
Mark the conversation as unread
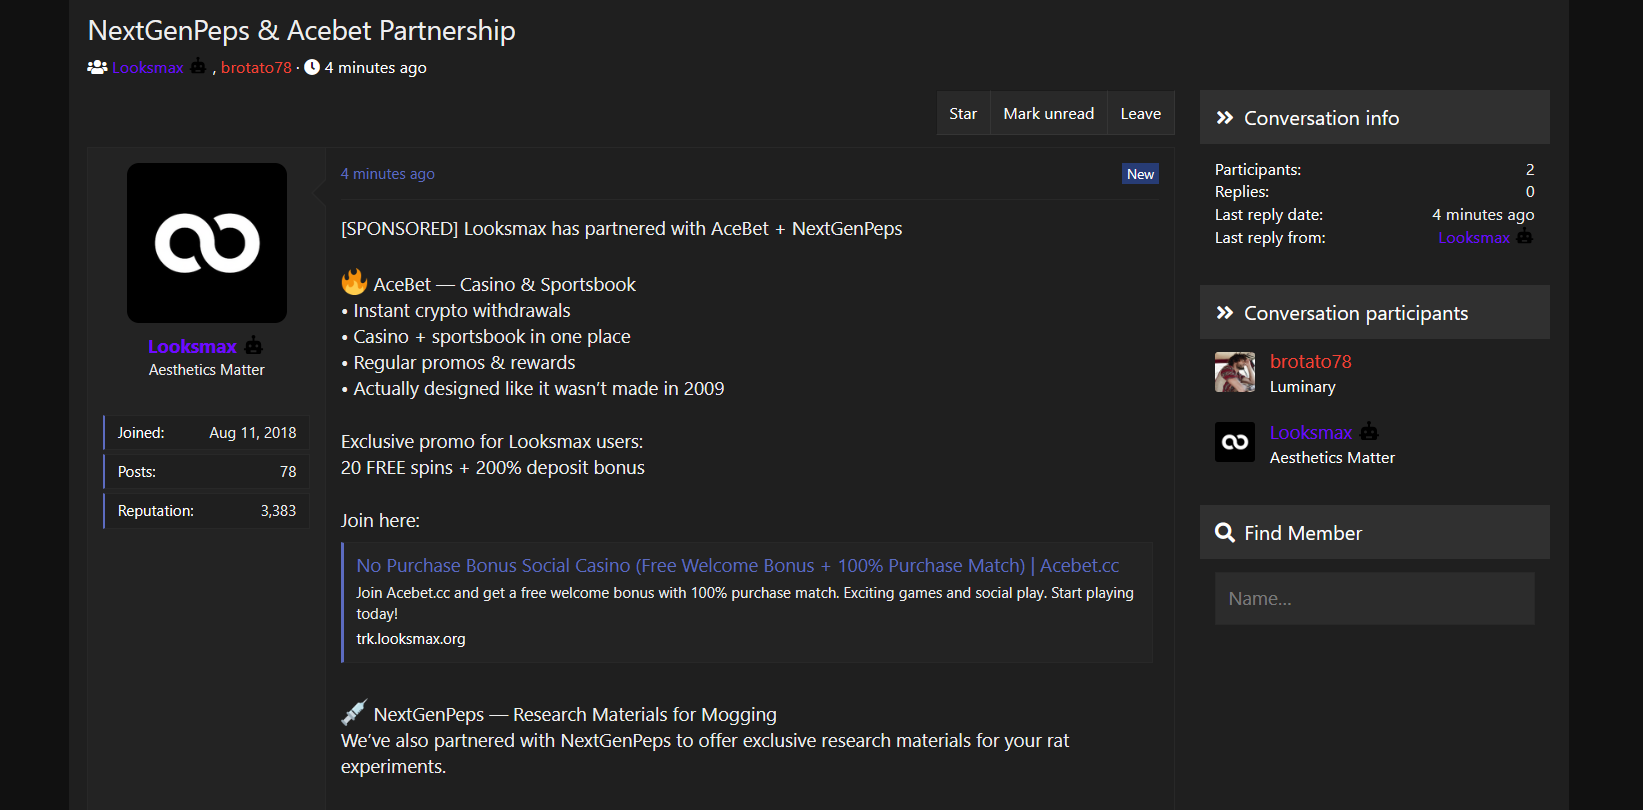pyautogui.click(x=1049, y=114)
